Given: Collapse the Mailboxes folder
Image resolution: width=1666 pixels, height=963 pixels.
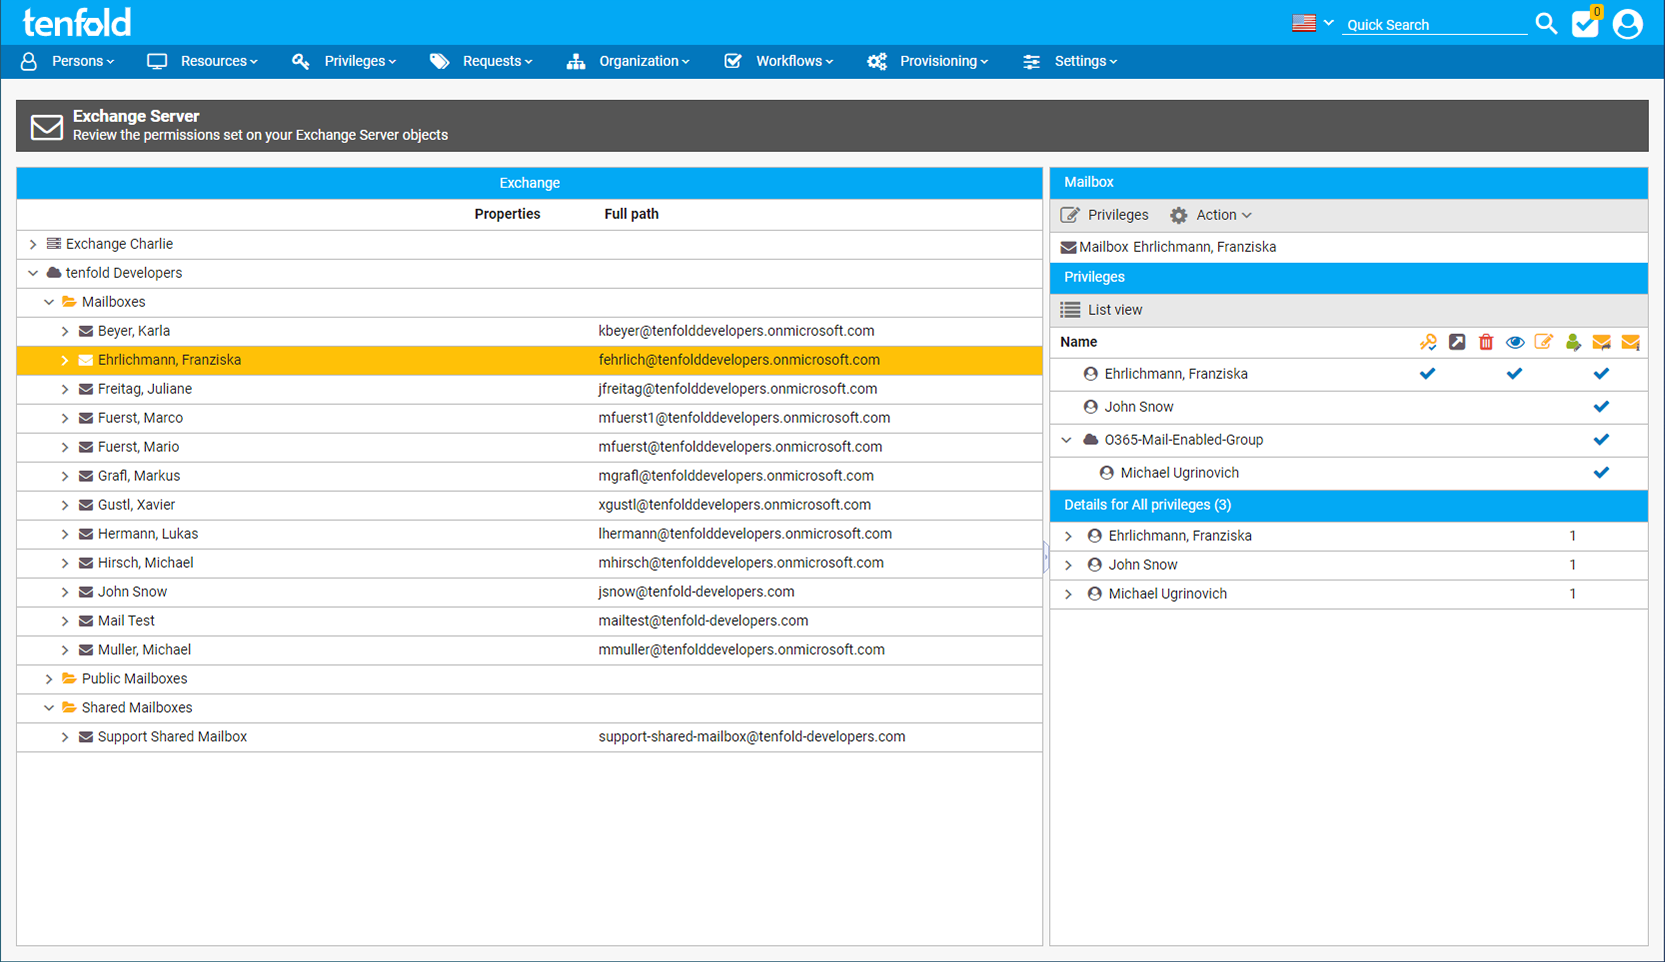Looking at the screenshot, I should click(x=49, y=302).
